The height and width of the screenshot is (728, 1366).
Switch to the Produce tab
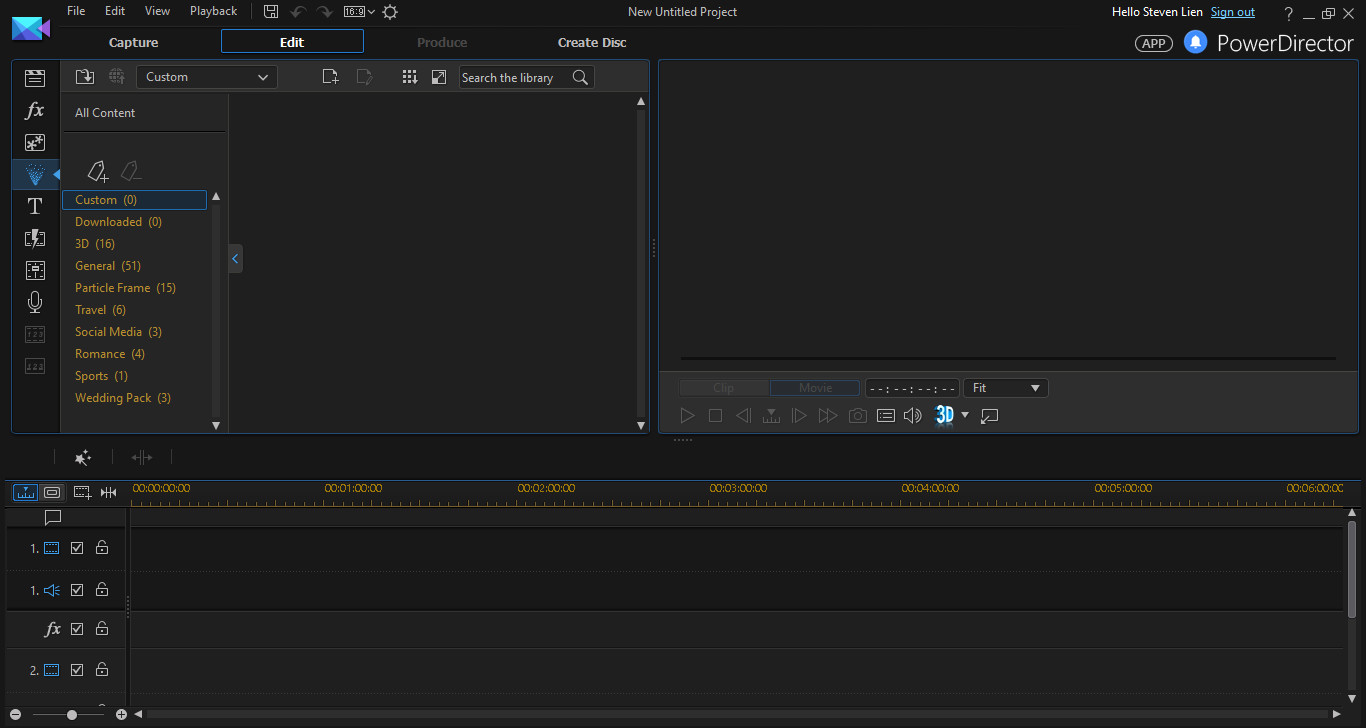(x=442, y=42)
